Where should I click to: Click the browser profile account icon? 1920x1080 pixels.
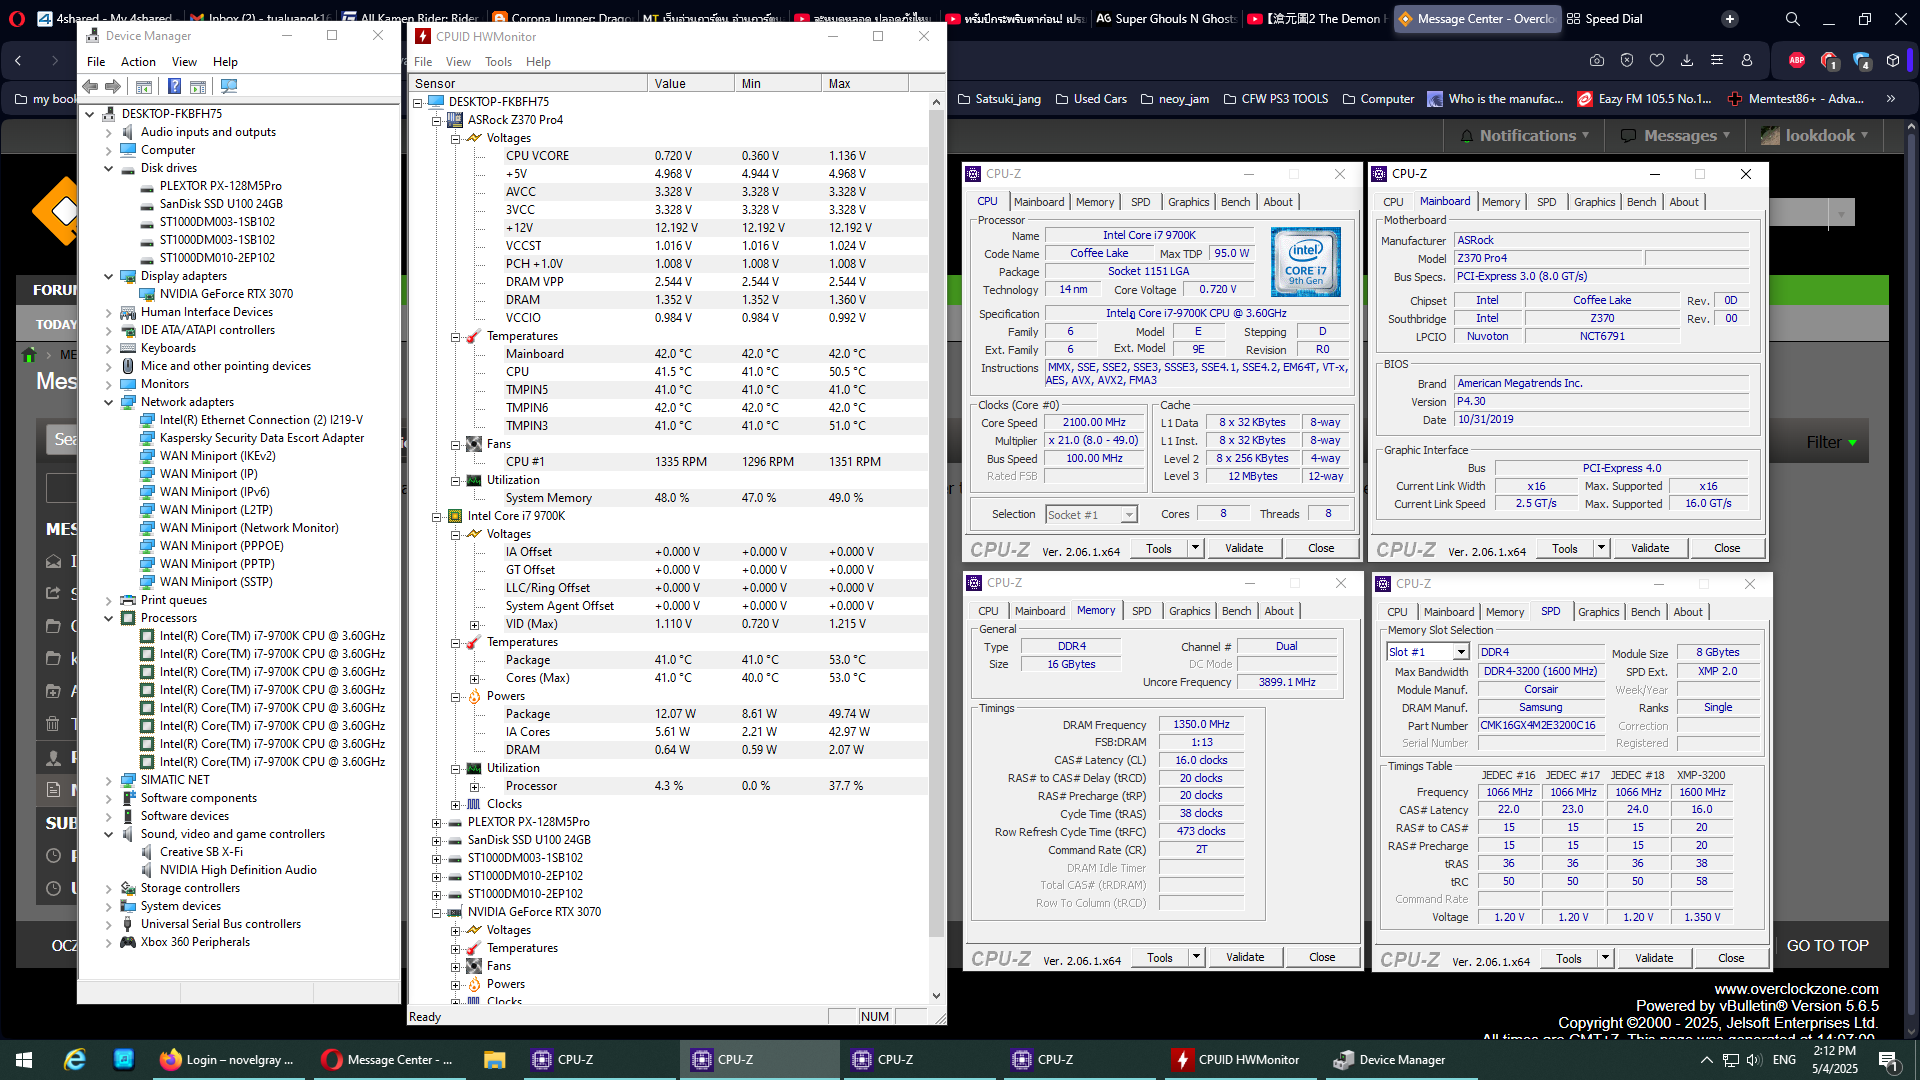pyautogui.click(x=1747, y=61)
